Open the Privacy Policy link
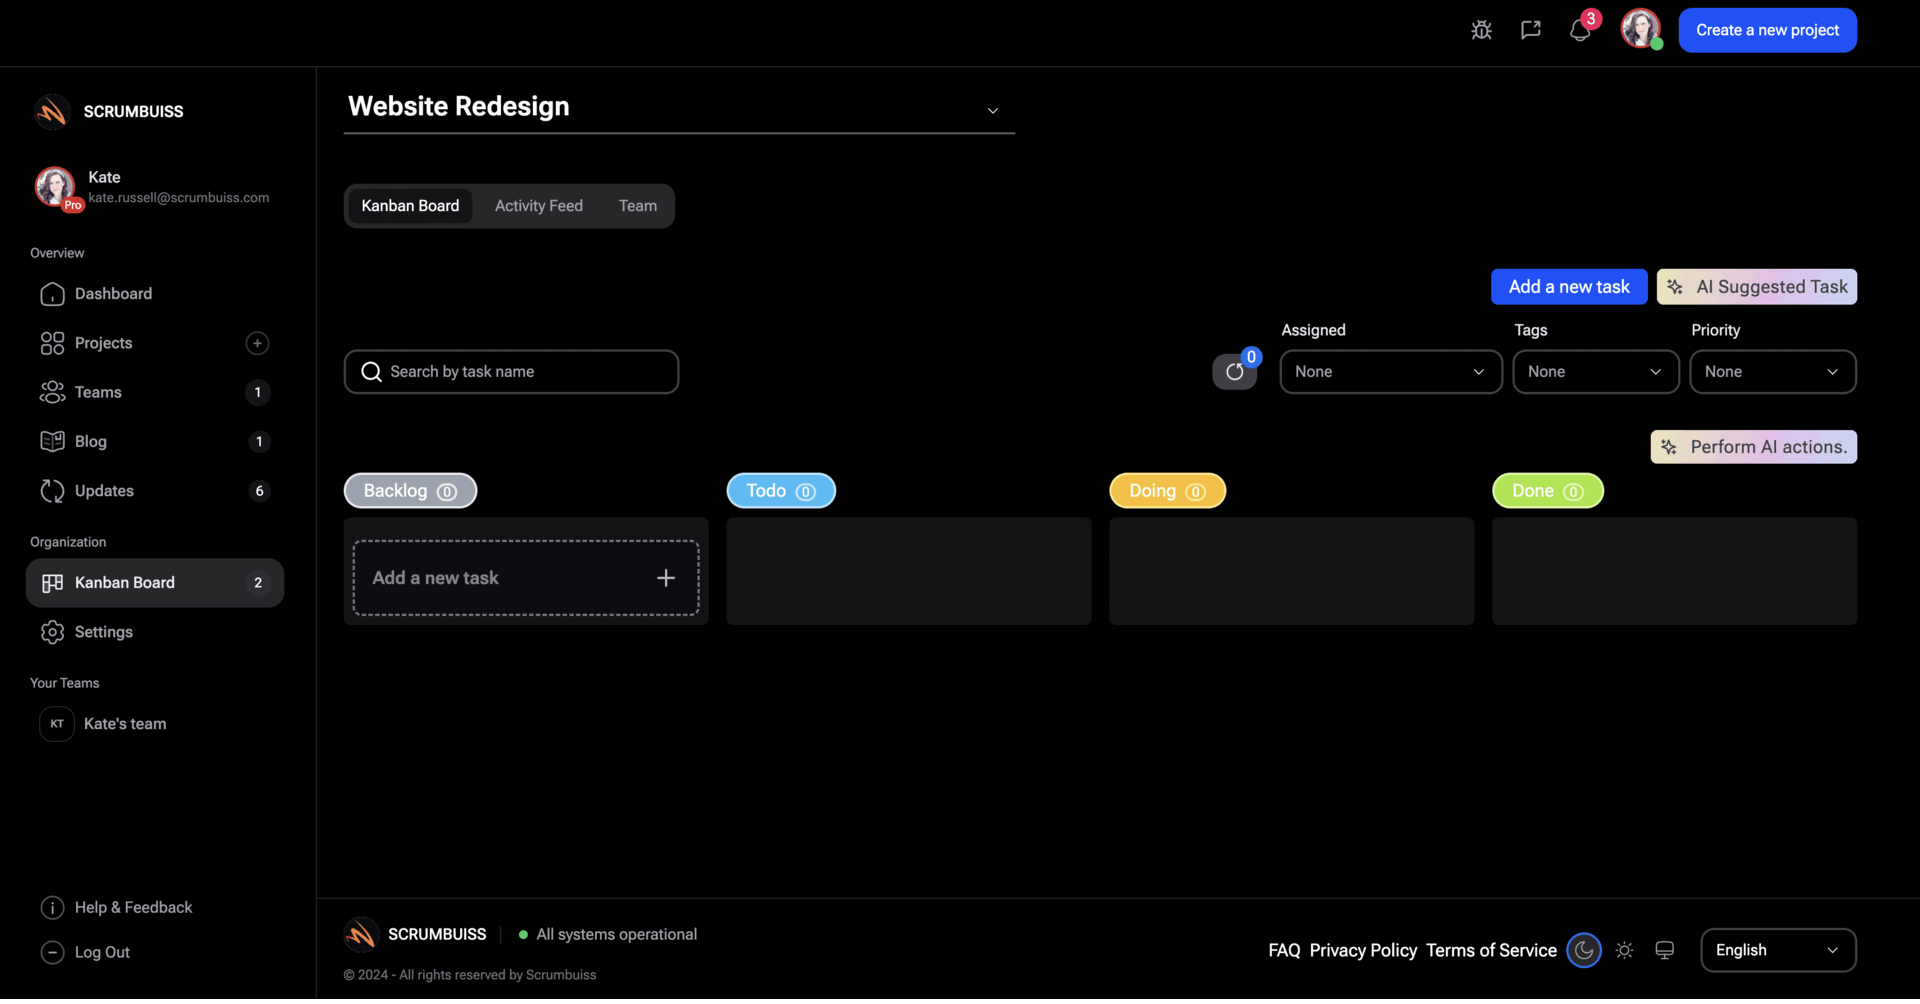Screen dimensions: 1920x1004 click(1362, 950)
